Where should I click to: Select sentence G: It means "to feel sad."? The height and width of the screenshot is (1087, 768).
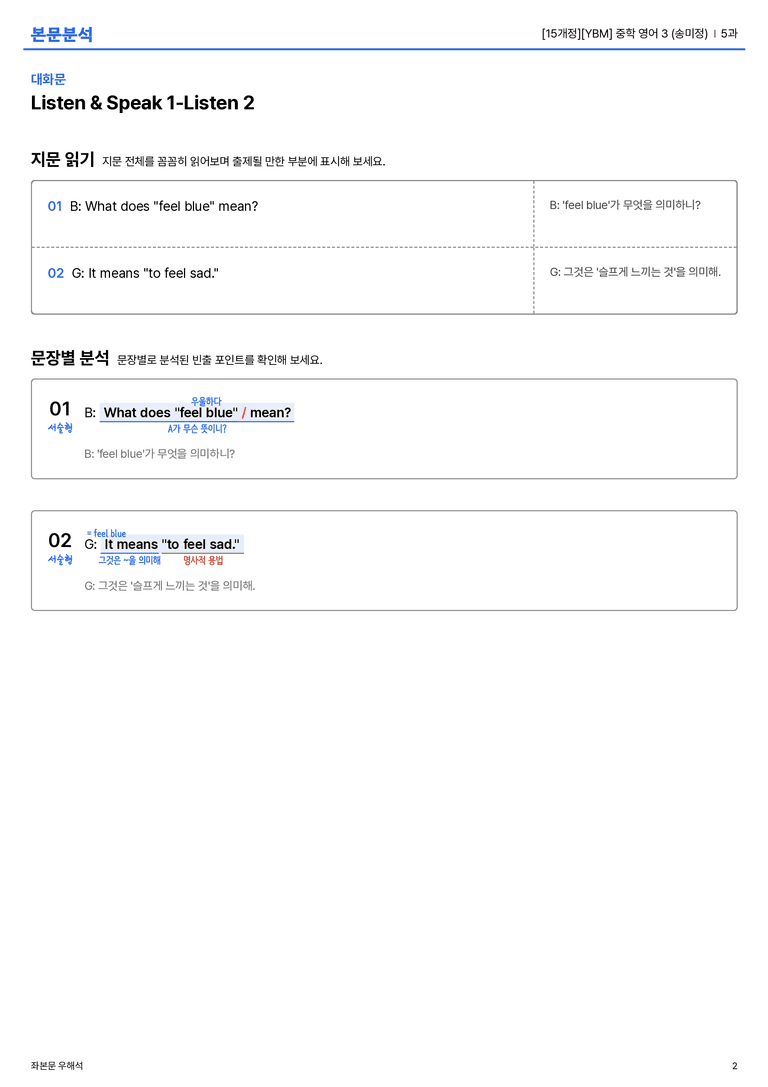145,273
